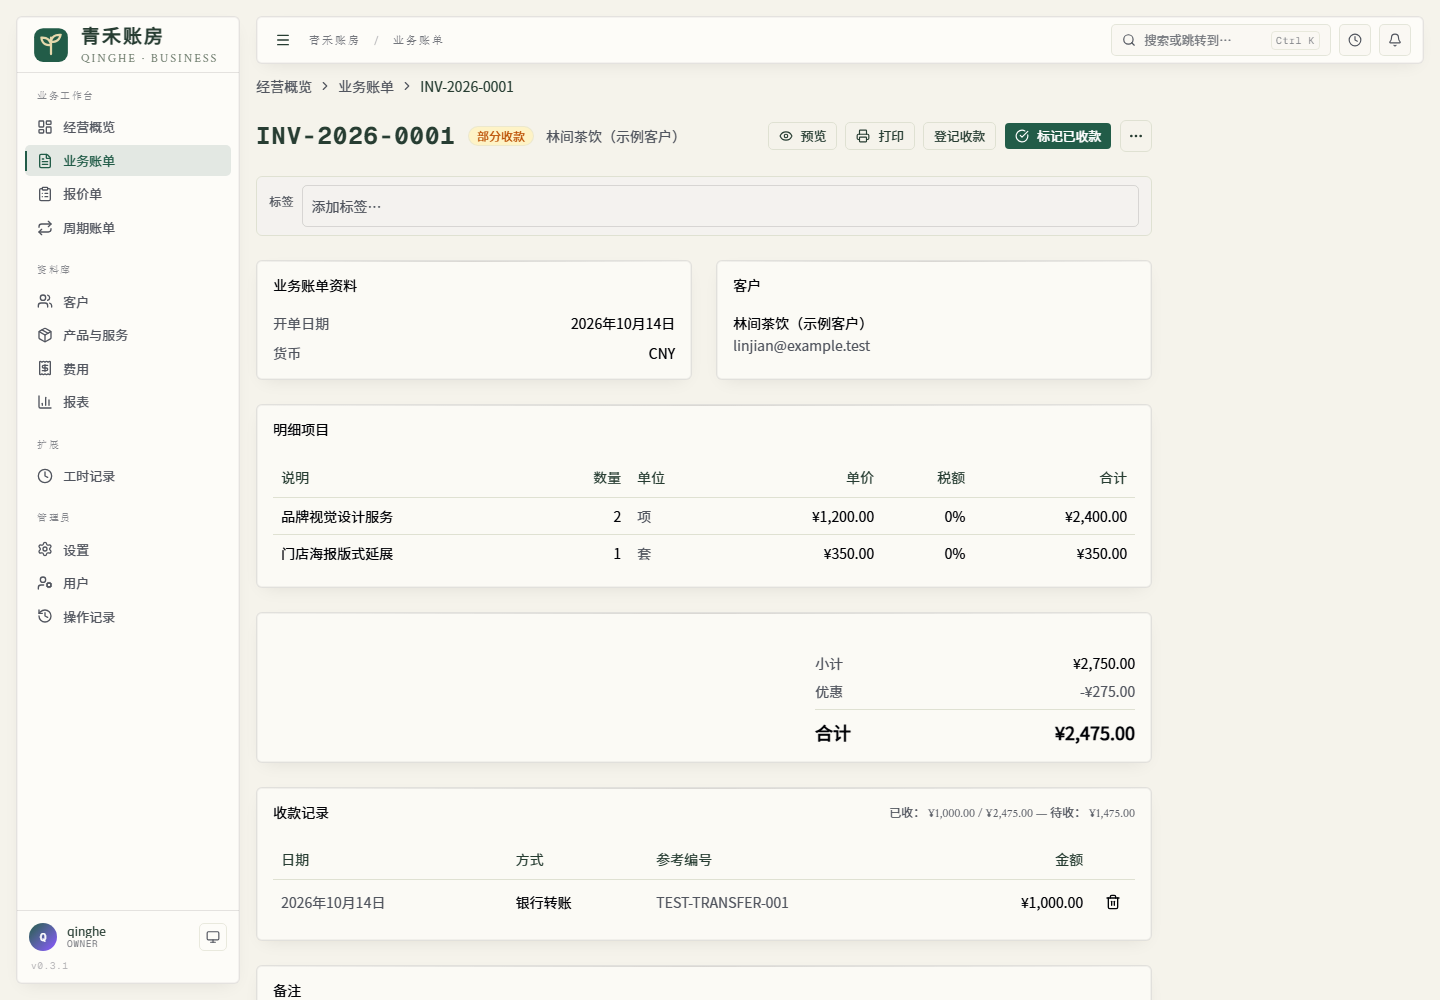The image size is (1440, 1000).
Task: Click the -¥275.00 discount value
Action: point(1108,692)
